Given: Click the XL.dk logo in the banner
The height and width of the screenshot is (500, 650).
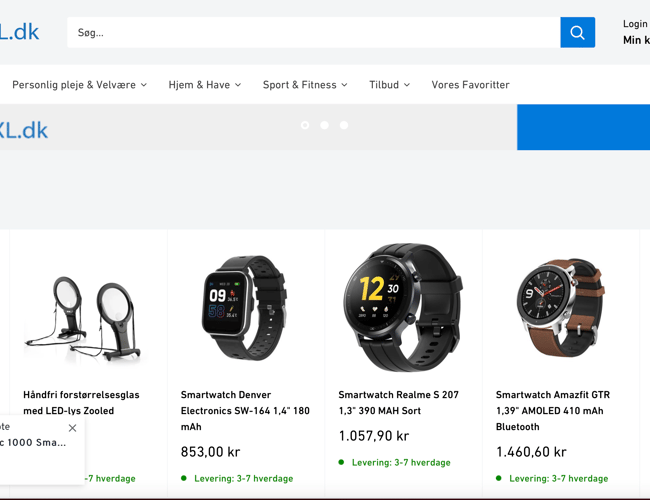Looking at the screenshot, I should [x=24, y=130].
